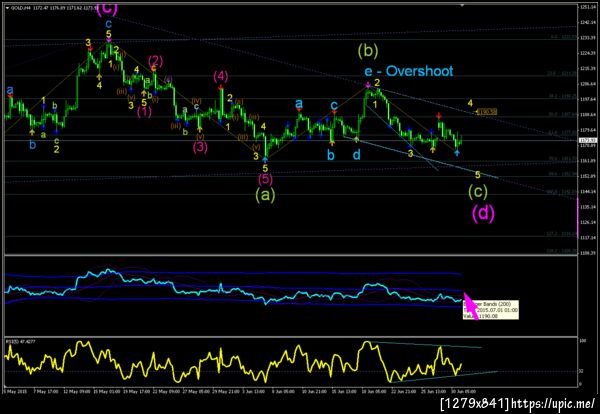Click the orange price tag beside yellow 4
Image resolution: width=600 pixels, height=414 pixels.
[487, 112]
